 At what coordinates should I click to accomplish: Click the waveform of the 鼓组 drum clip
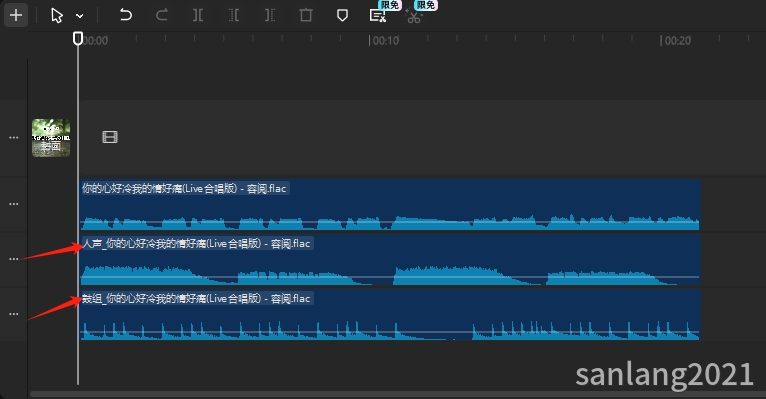[390, 330]
